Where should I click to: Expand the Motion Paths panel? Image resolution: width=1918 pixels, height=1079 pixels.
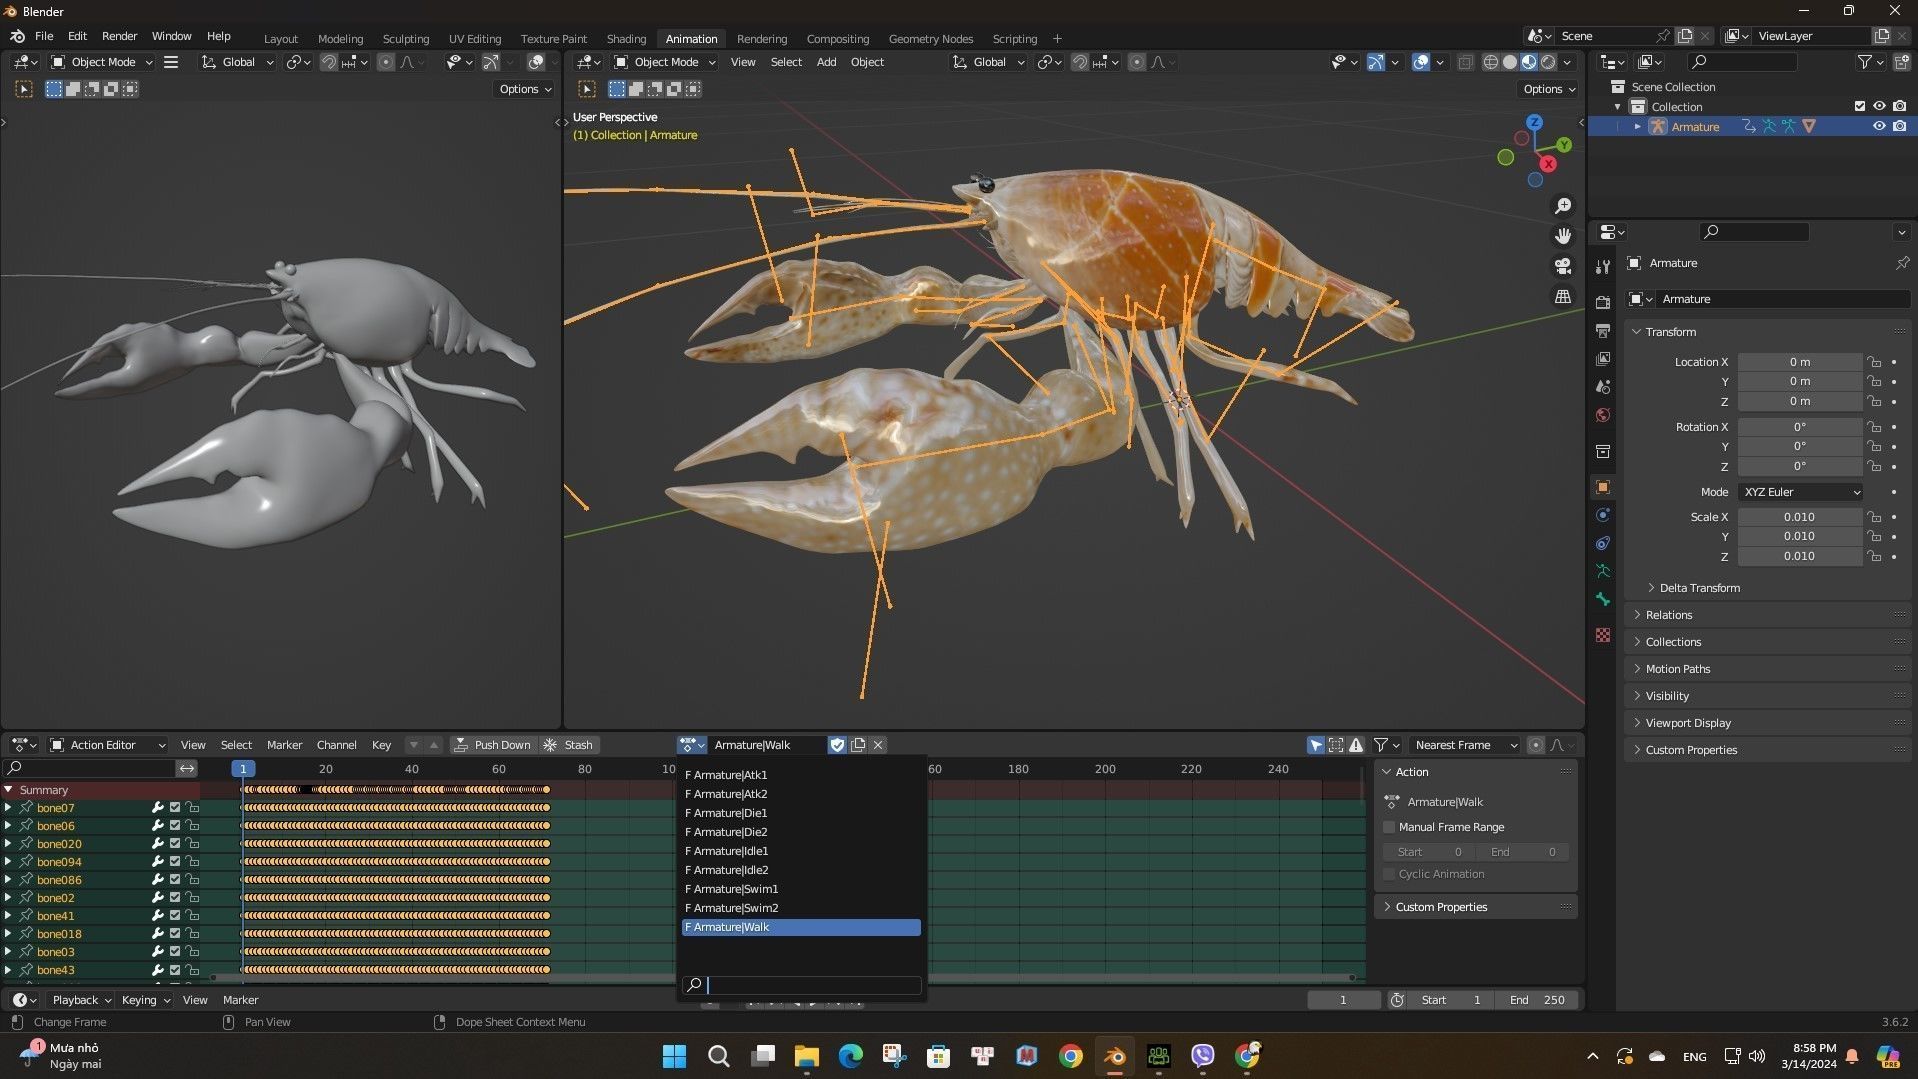(1677, 669)
